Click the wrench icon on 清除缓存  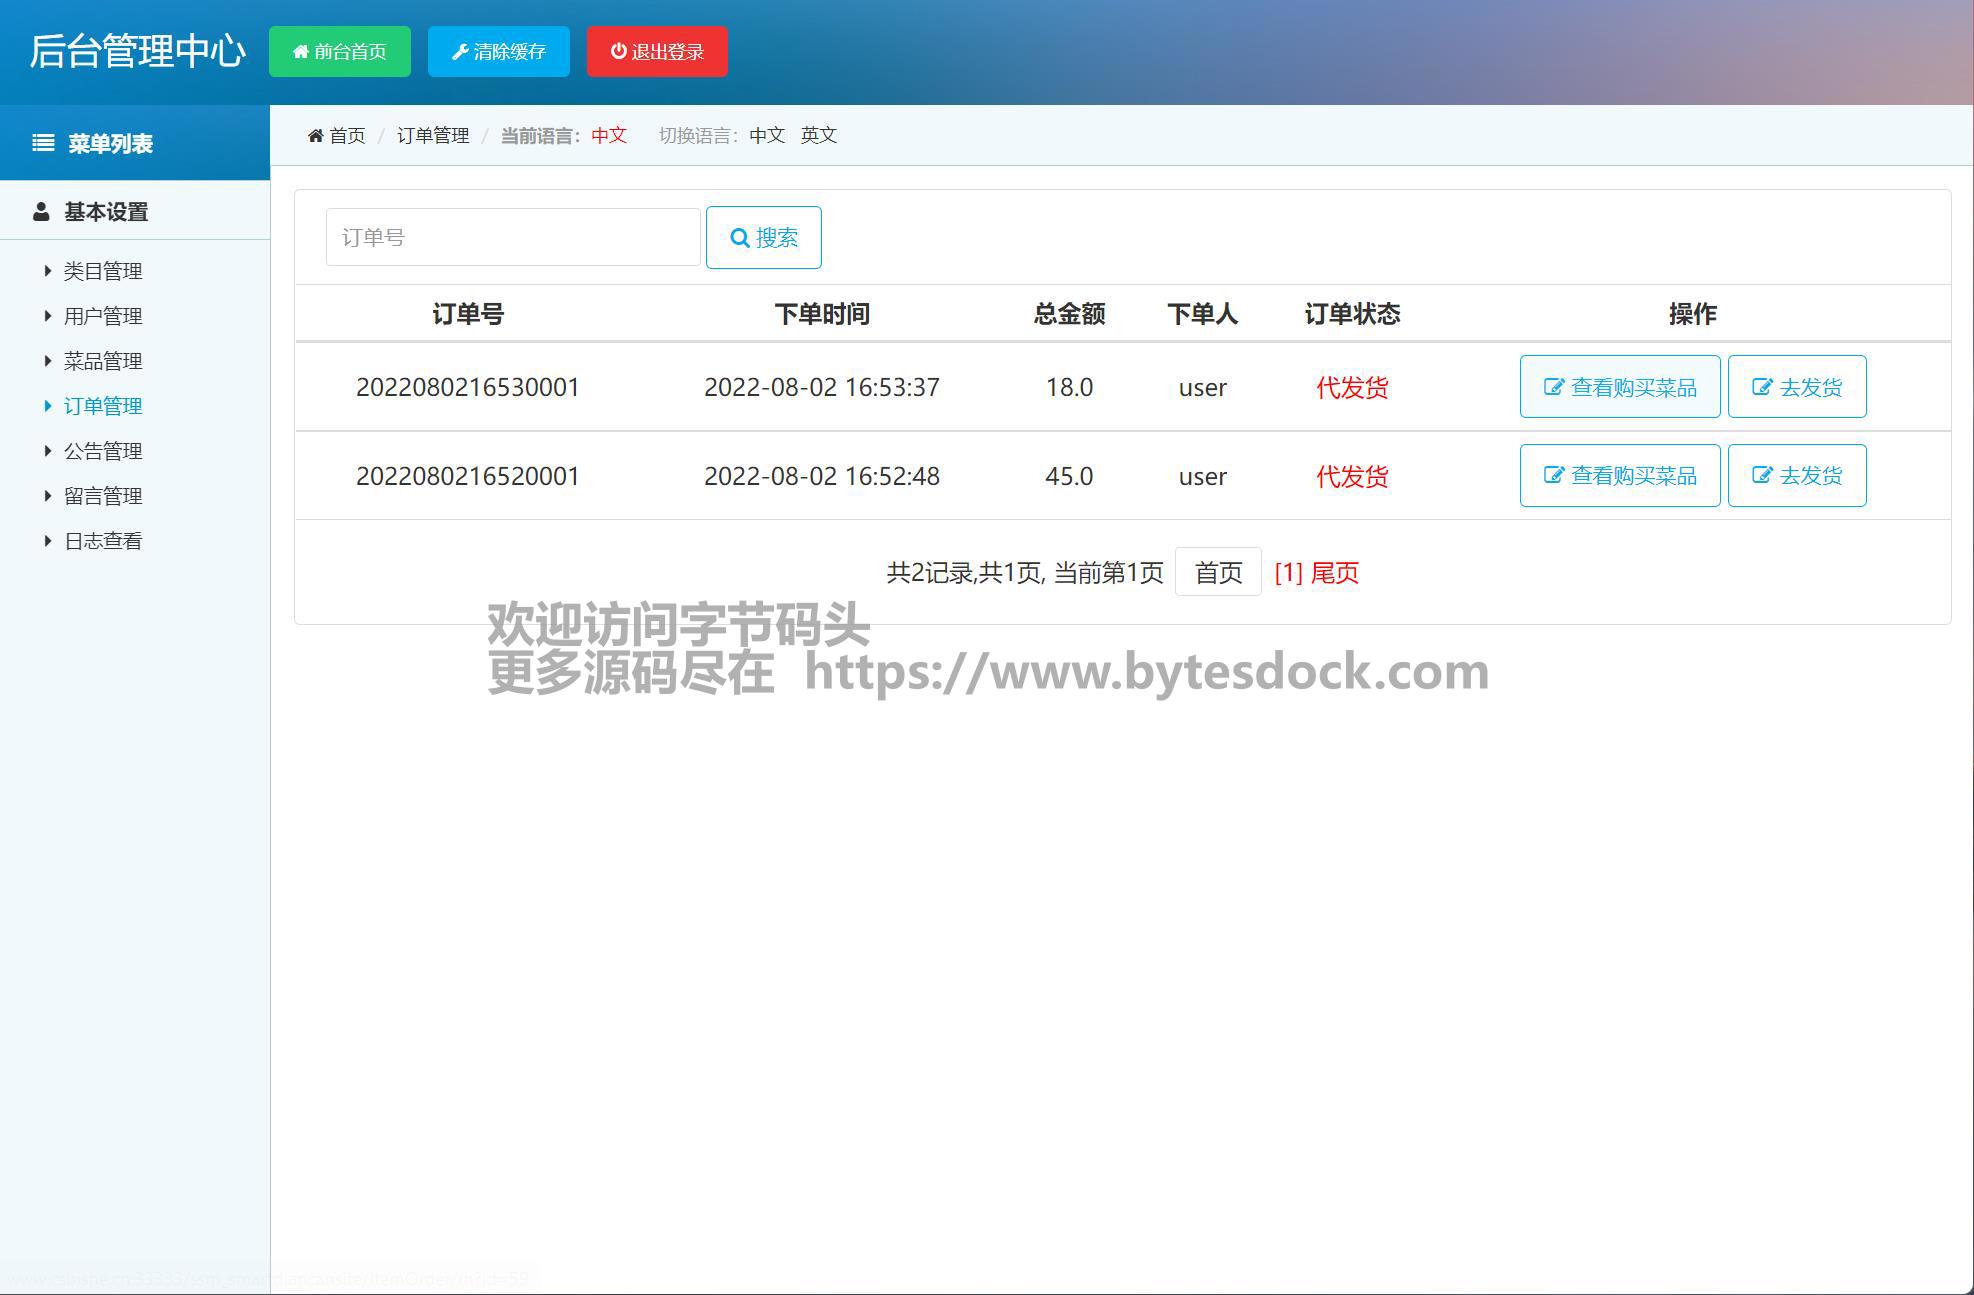[x=460, y=52]
